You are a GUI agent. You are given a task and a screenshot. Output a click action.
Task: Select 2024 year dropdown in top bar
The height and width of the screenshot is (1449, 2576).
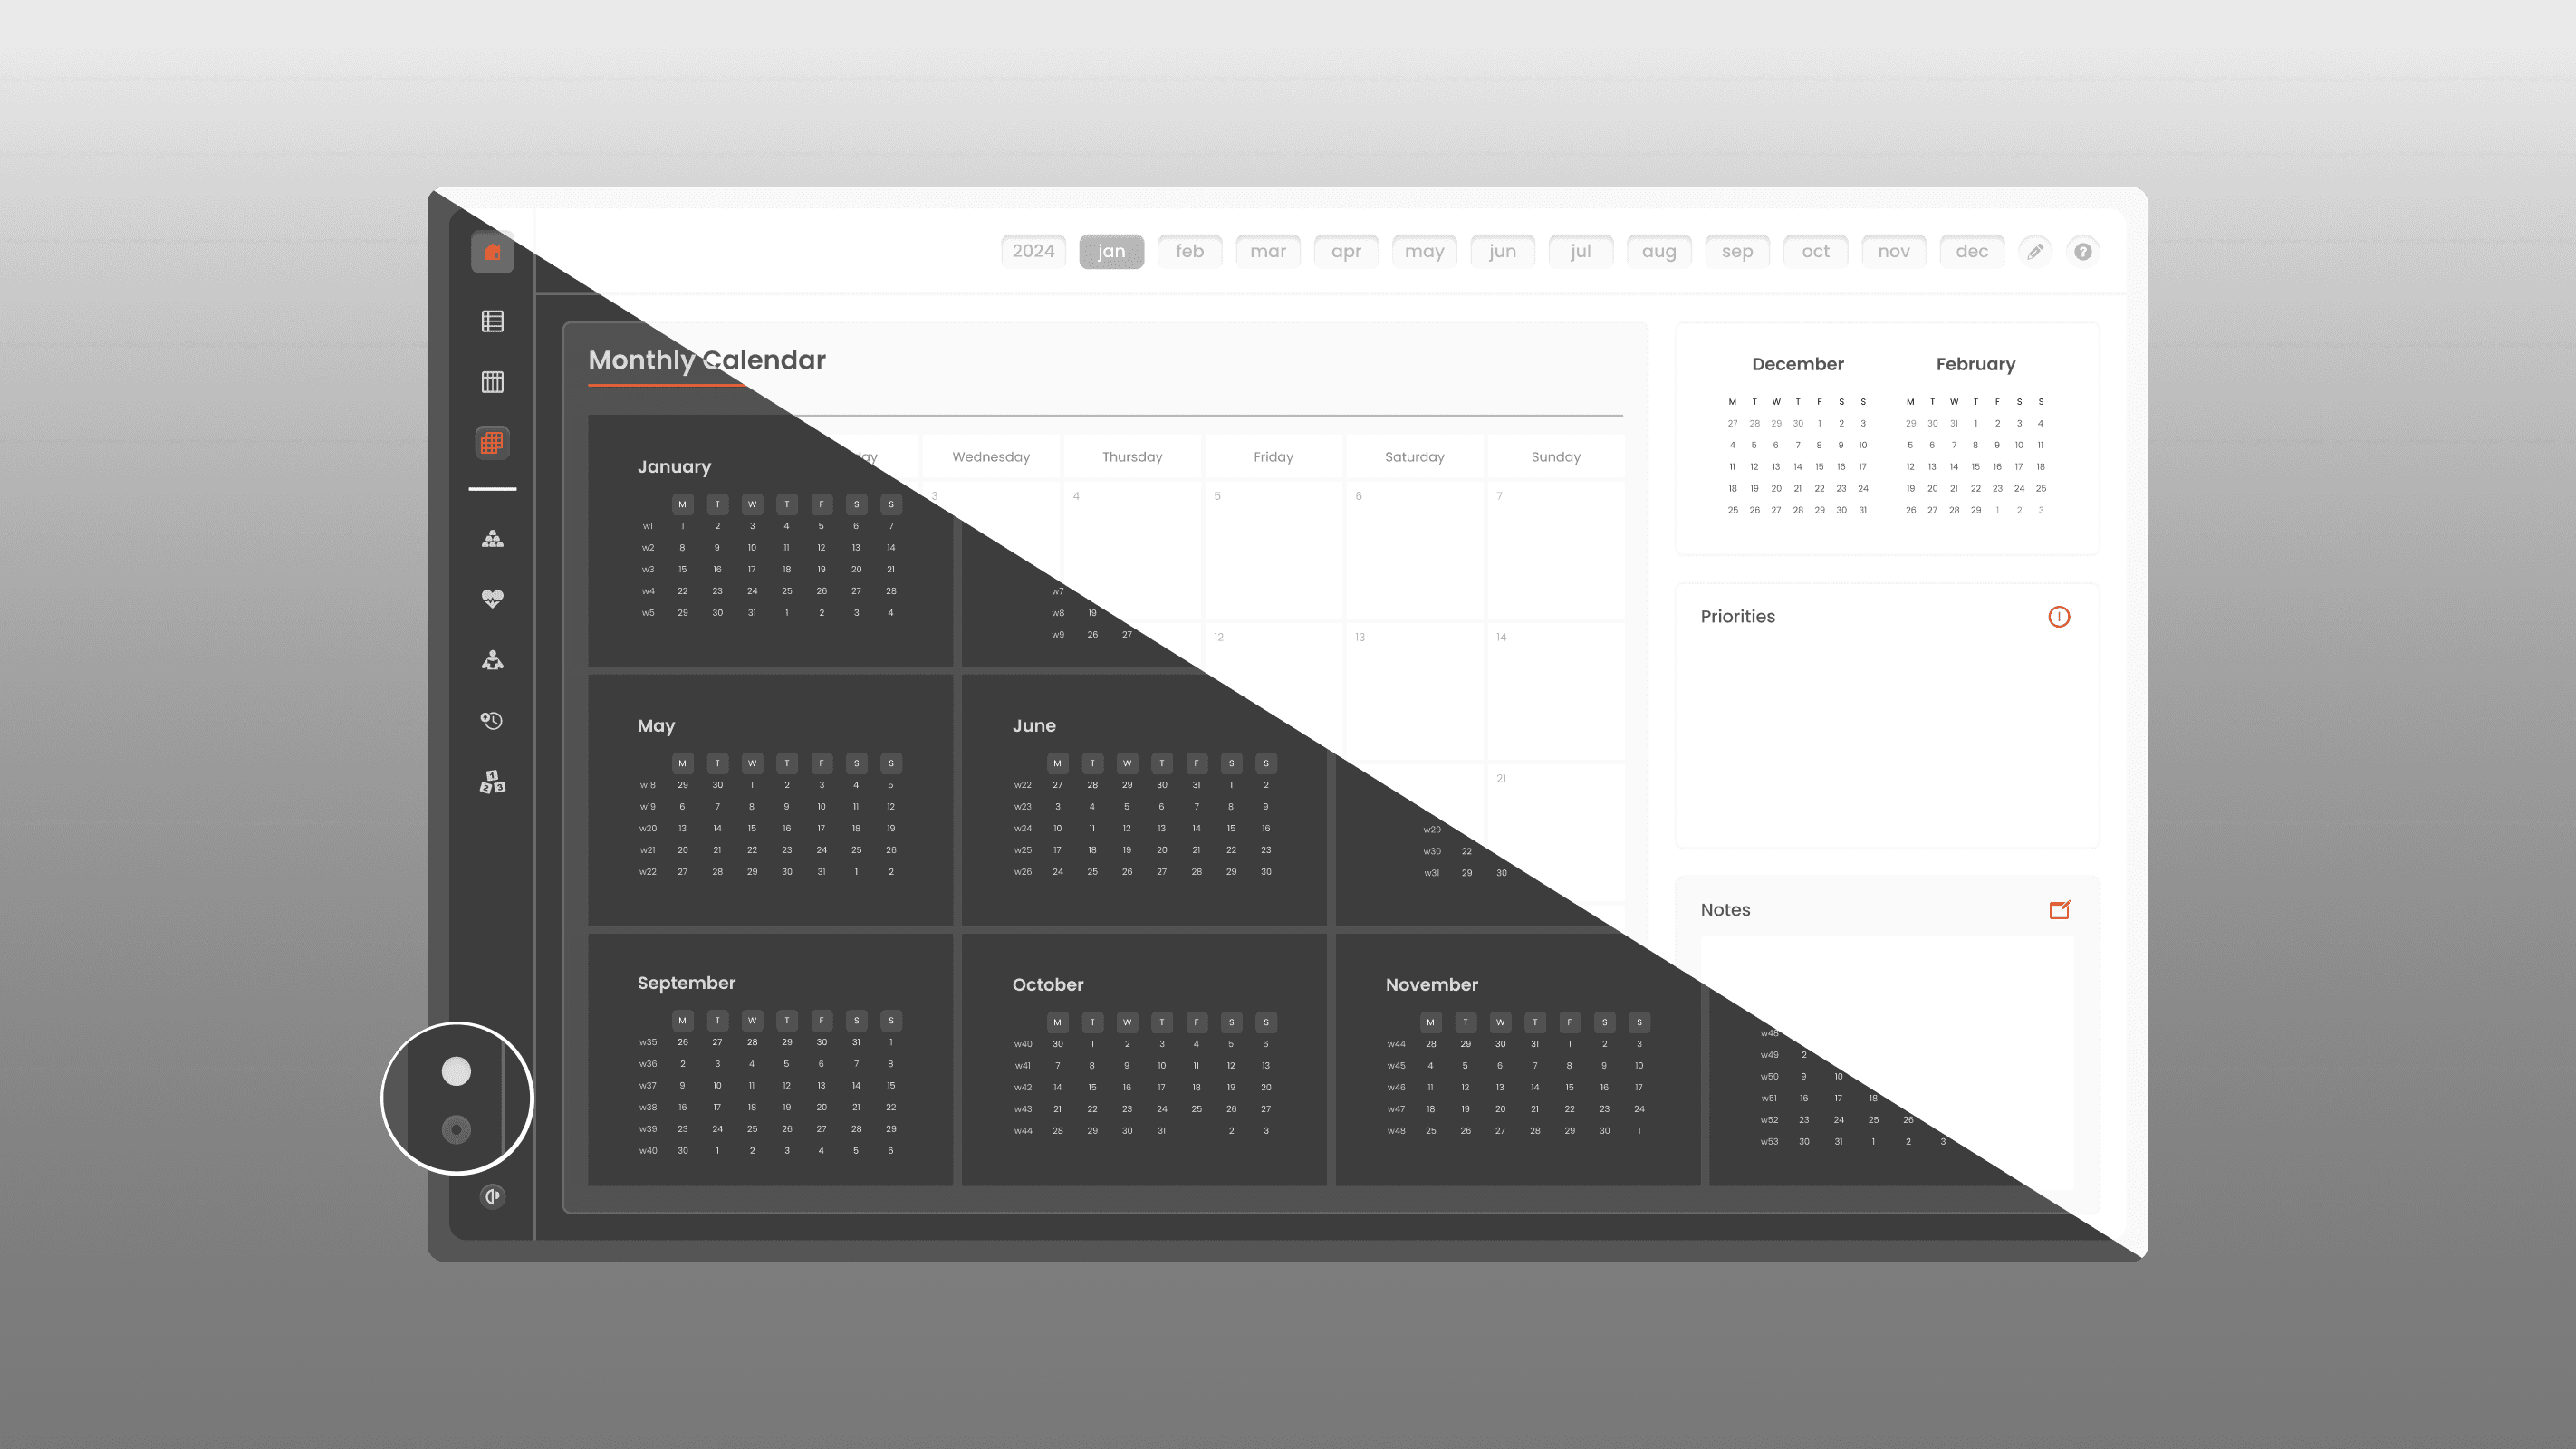click(x=1032, y=249)
